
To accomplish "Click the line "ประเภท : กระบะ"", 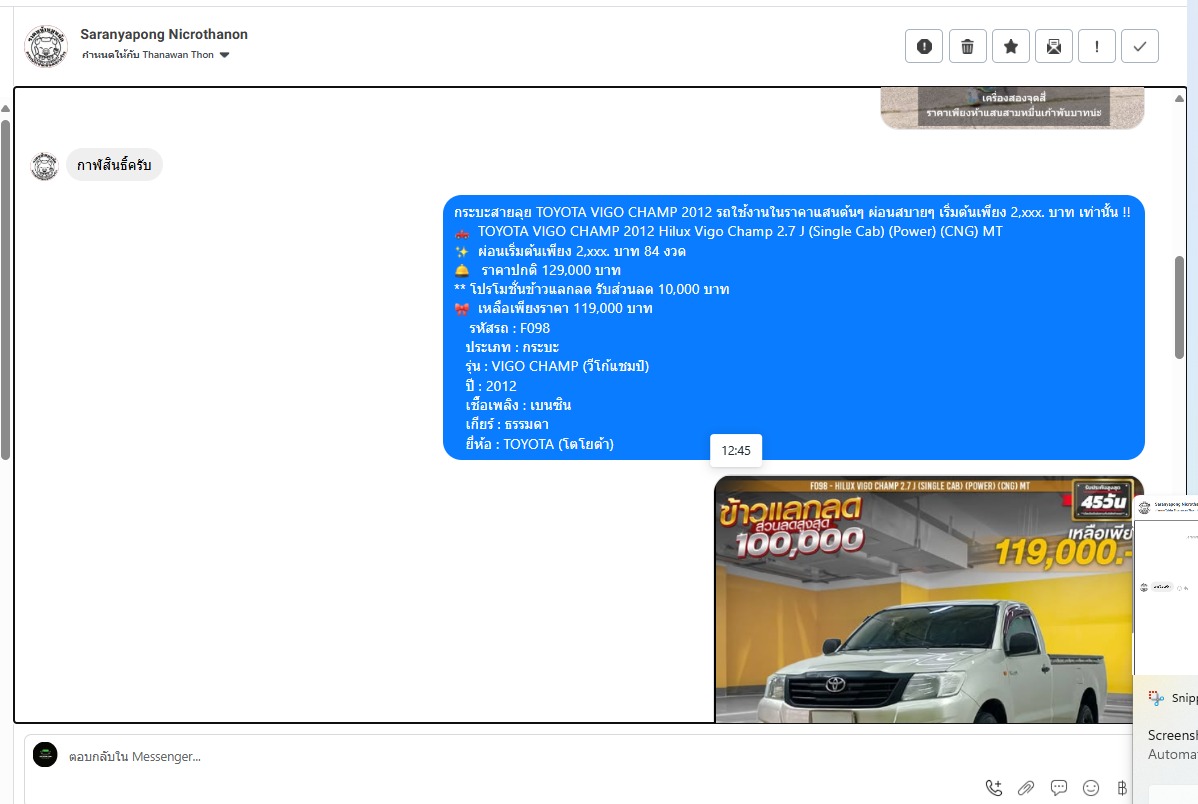I will click(512, 347).
